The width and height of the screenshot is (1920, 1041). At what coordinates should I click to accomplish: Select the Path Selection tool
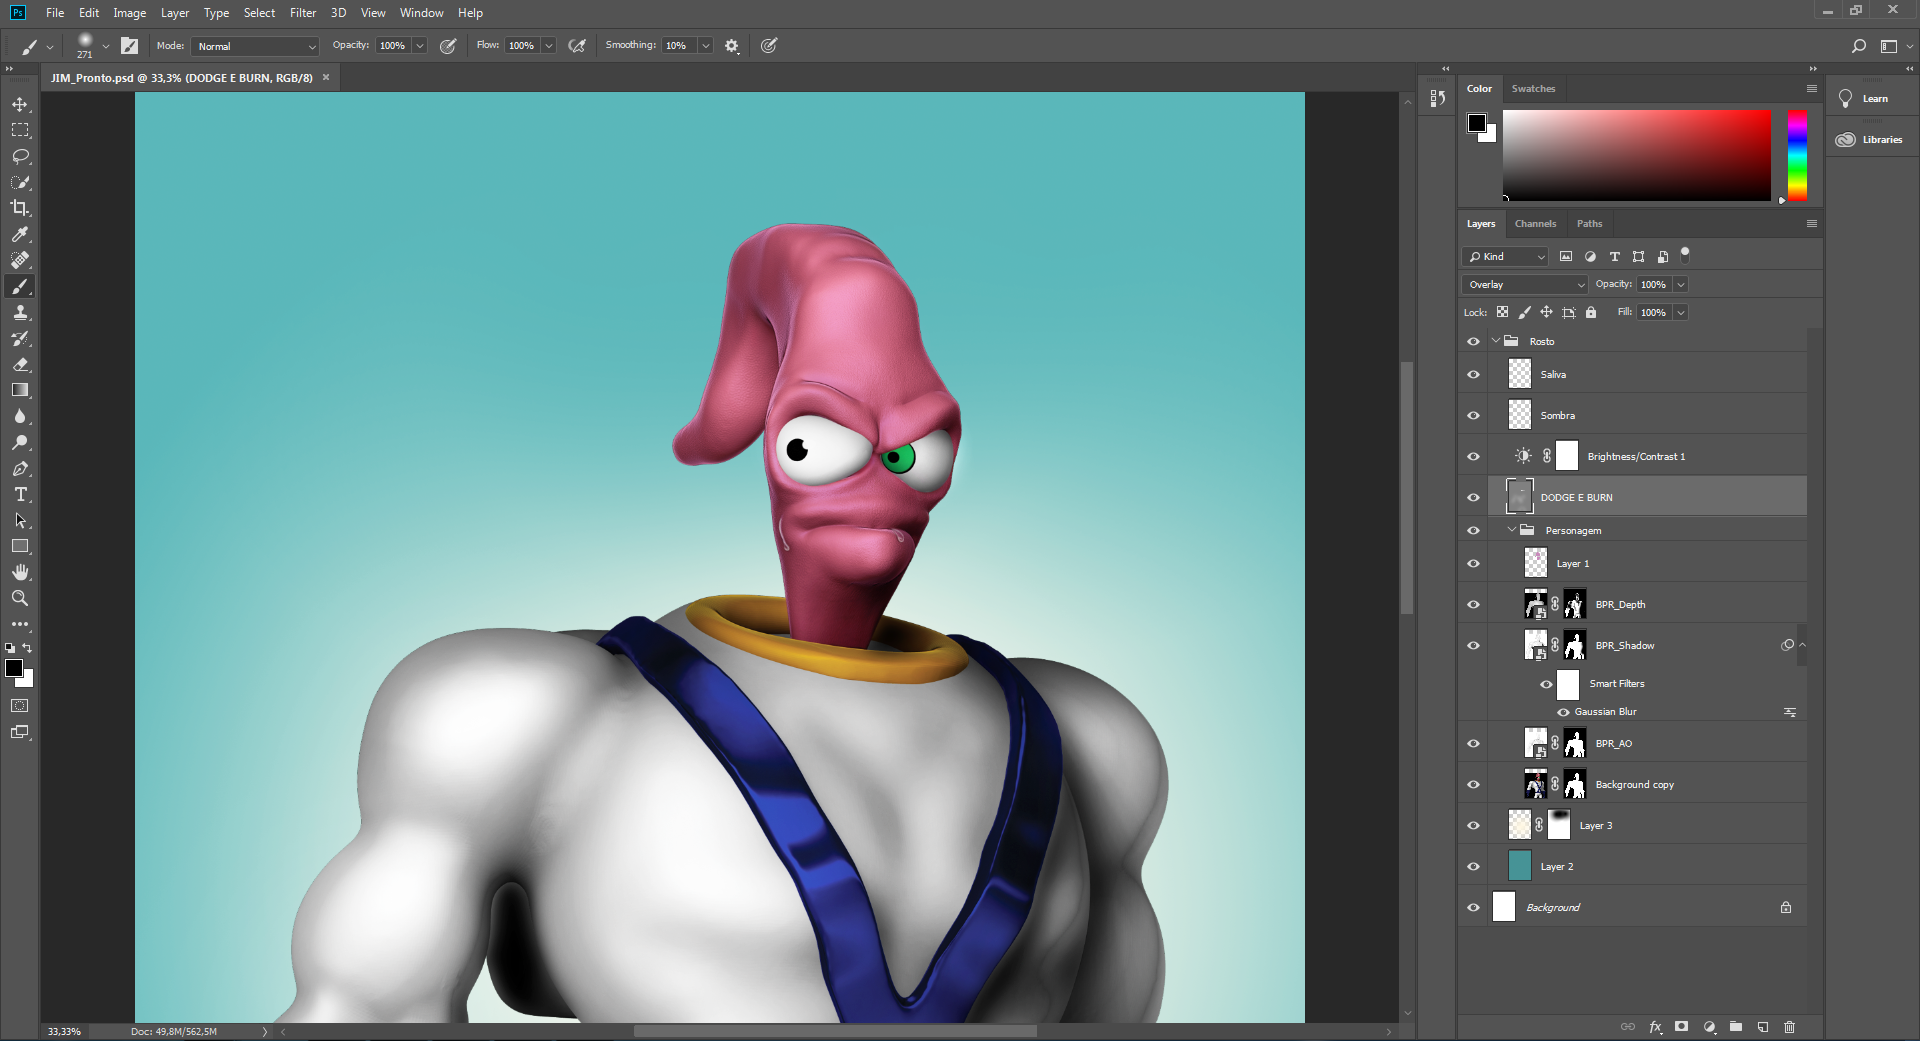click(20, 520)
